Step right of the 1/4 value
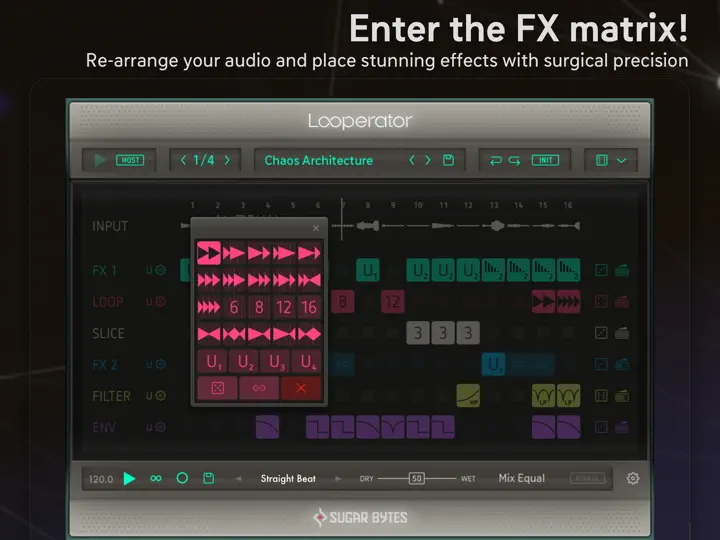The width and height of the screenshot is (720, 540). pos(227,160)
